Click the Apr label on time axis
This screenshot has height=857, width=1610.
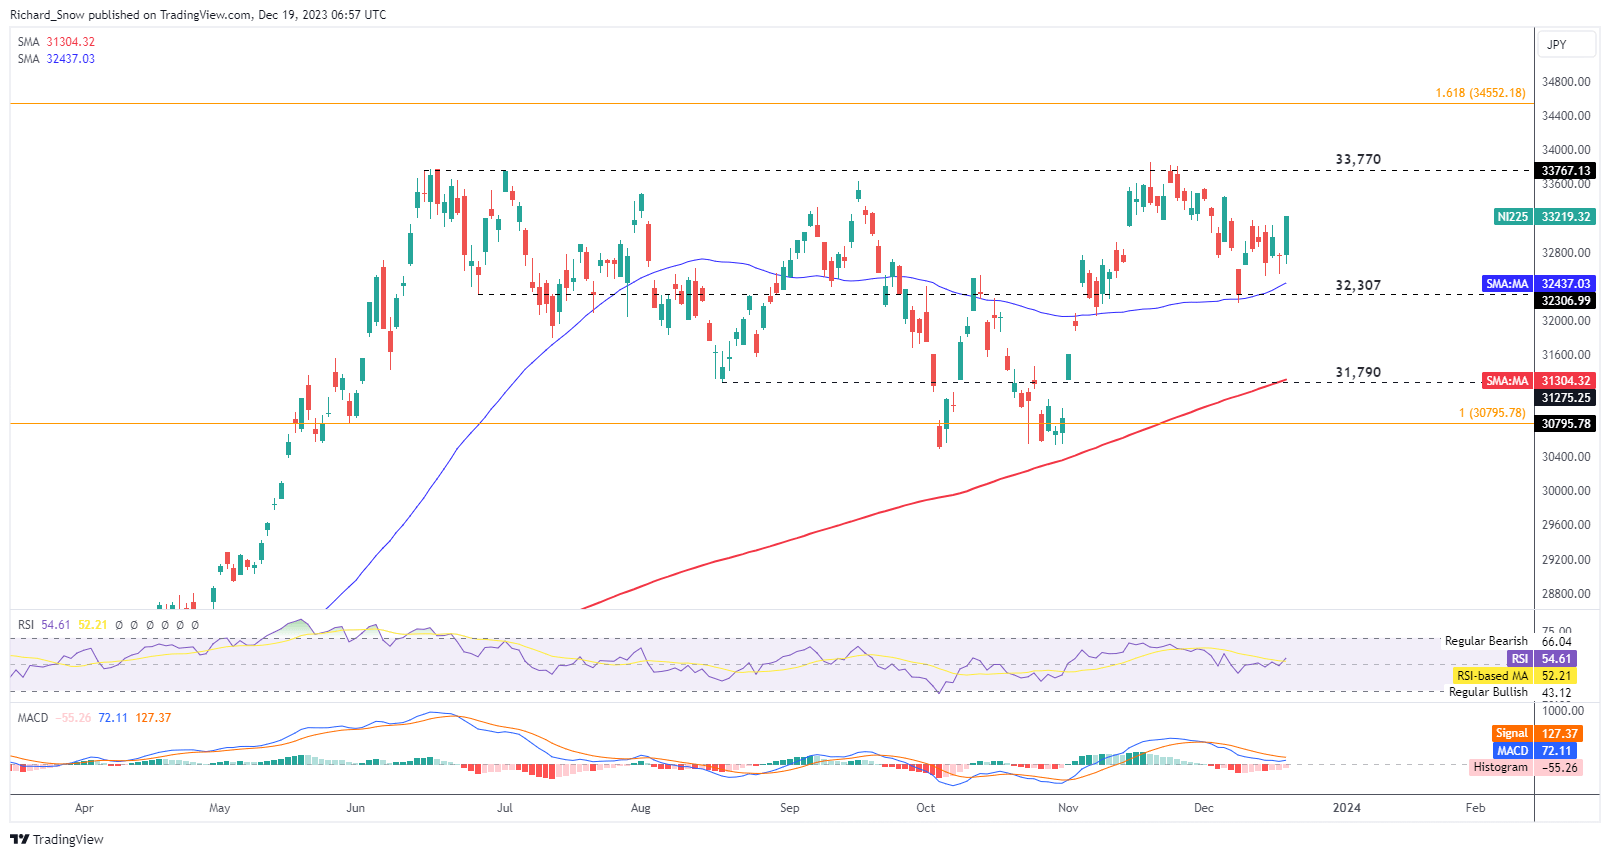(x=84, y=808)
